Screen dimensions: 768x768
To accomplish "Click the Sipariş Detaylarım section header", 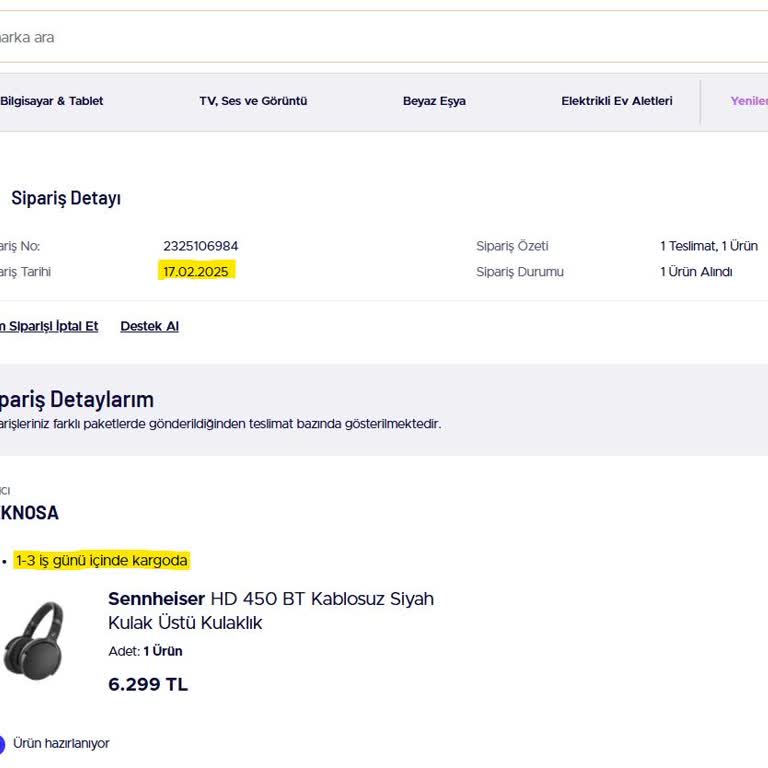I will (76, 399).
